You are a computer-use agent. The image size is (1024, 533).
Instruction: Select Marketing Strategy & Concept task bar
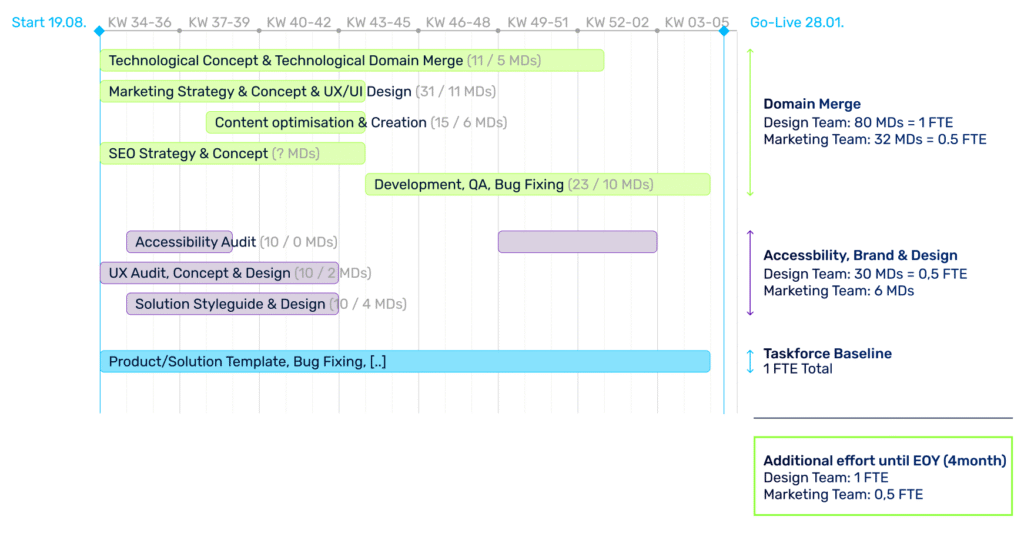coord(232,92)
